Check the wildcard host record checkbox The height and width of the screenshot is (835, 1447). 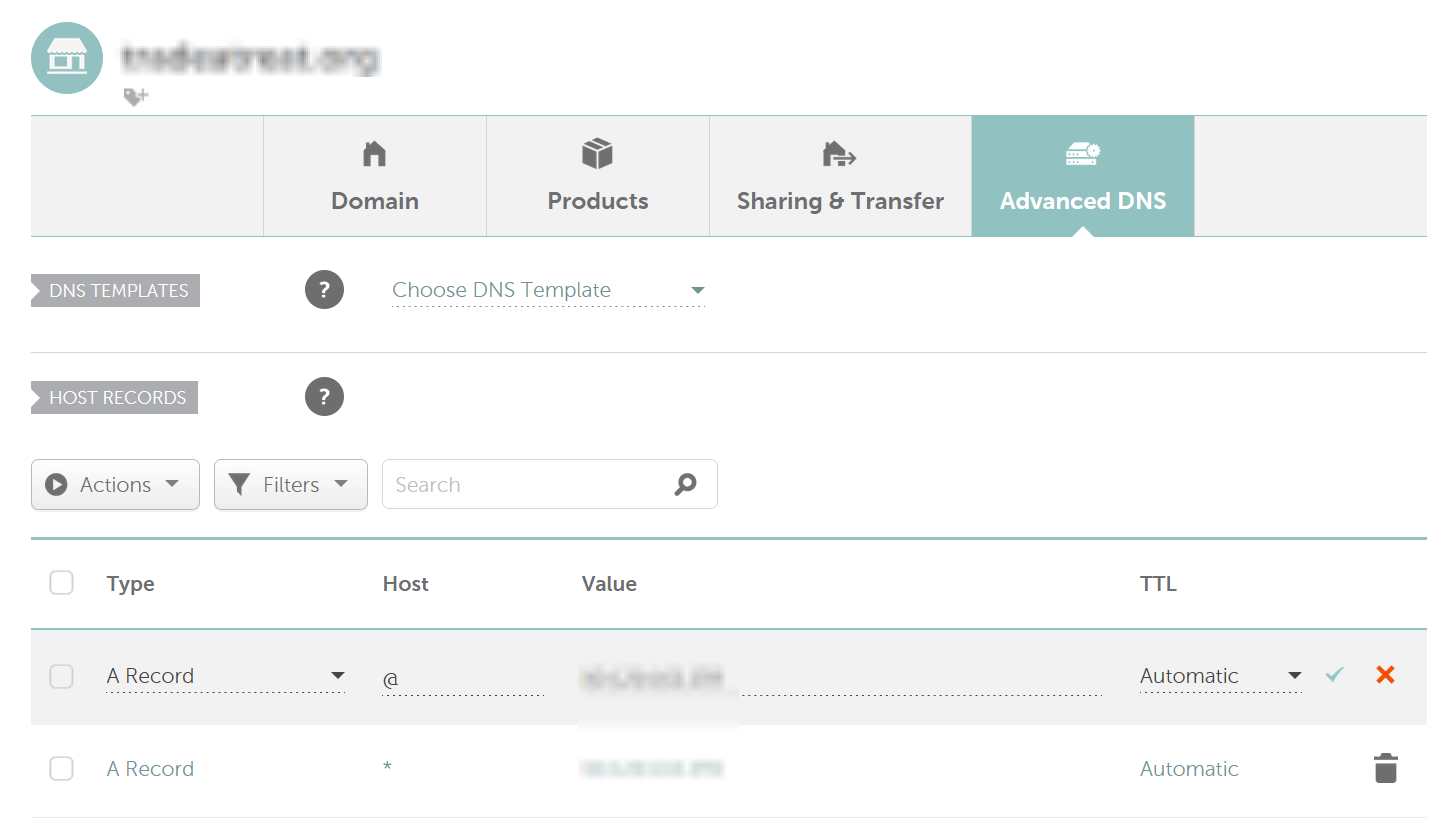tap(62, 769)
